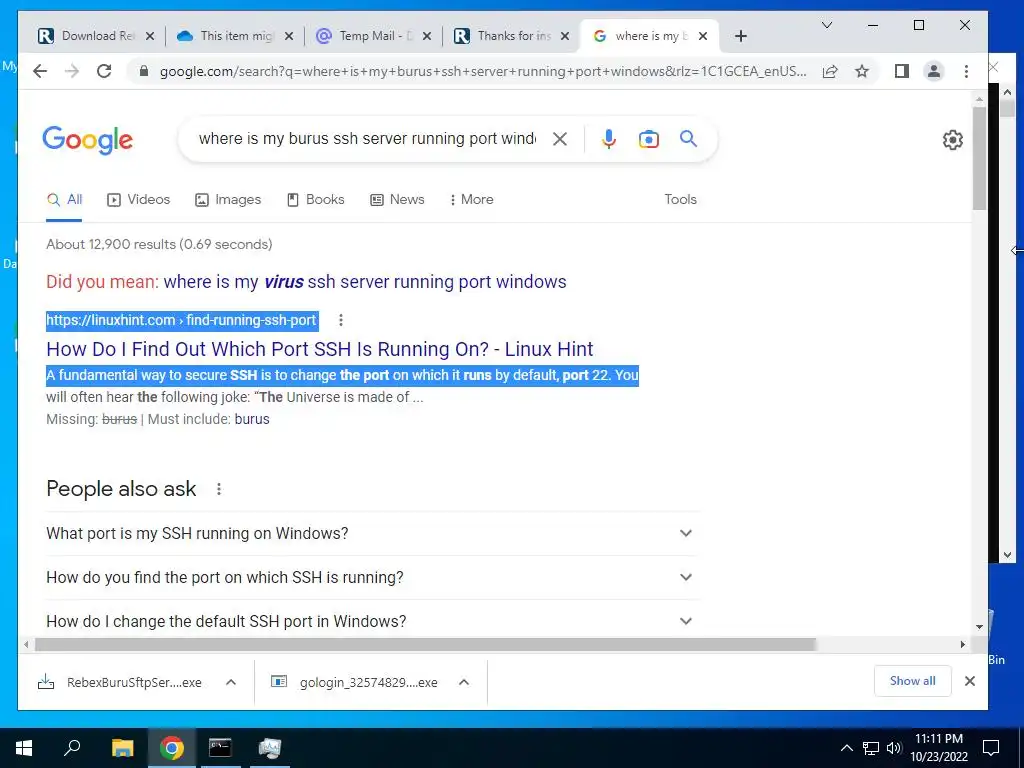Open tab search dropdown in title bar
This screenshot has height=768, width=1024.
pos(827,25)
